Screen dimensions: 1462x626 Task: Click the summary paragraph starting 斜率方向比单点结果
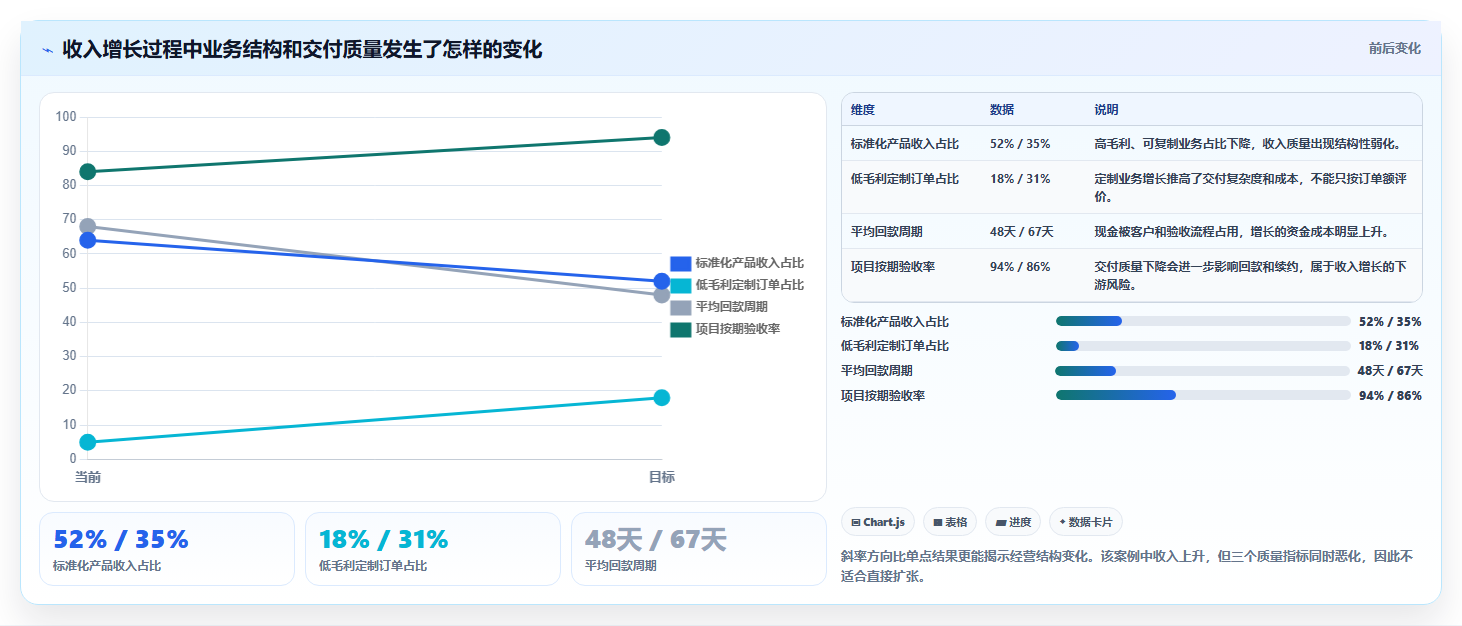[x=1127, y=566]
